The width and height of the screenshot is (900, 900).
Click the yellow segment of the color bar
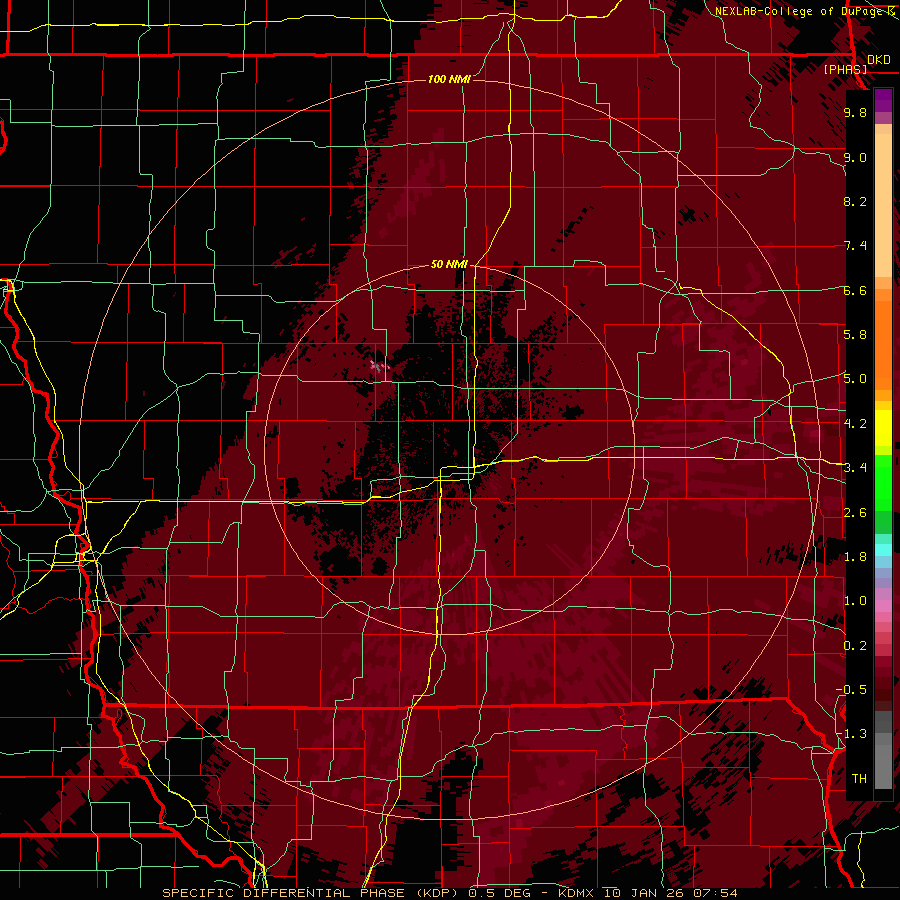point(883,428)
